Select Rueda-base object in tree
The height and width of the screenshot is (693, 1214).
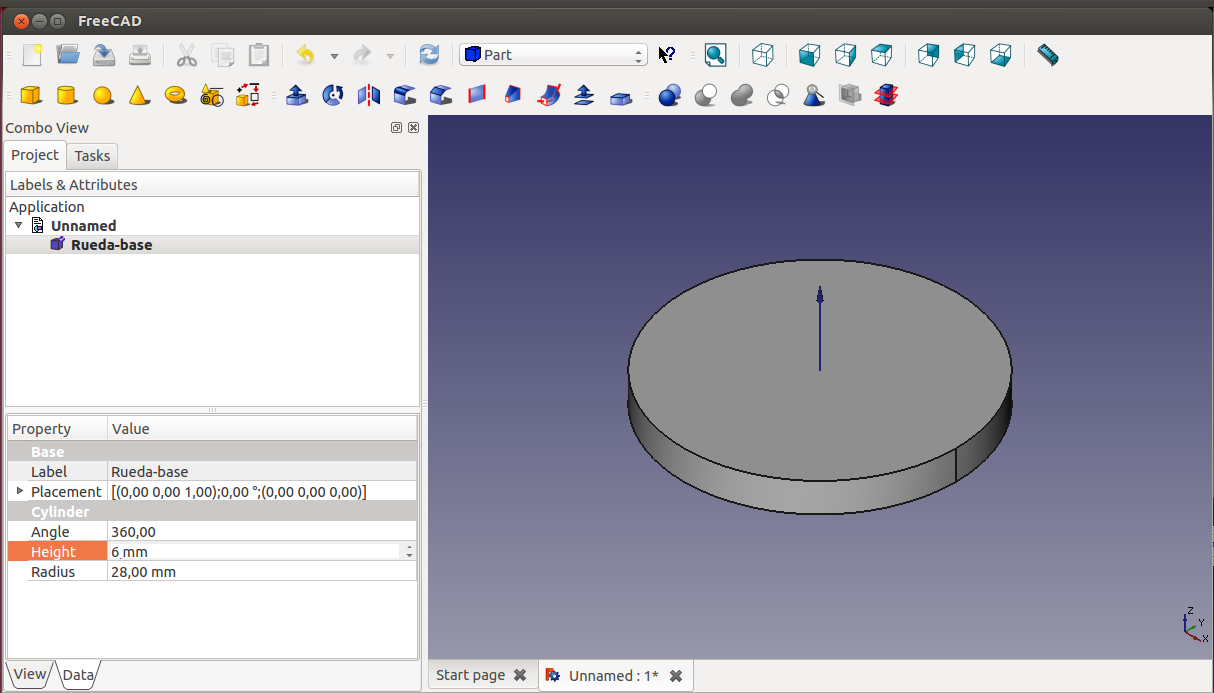point(111,245)
